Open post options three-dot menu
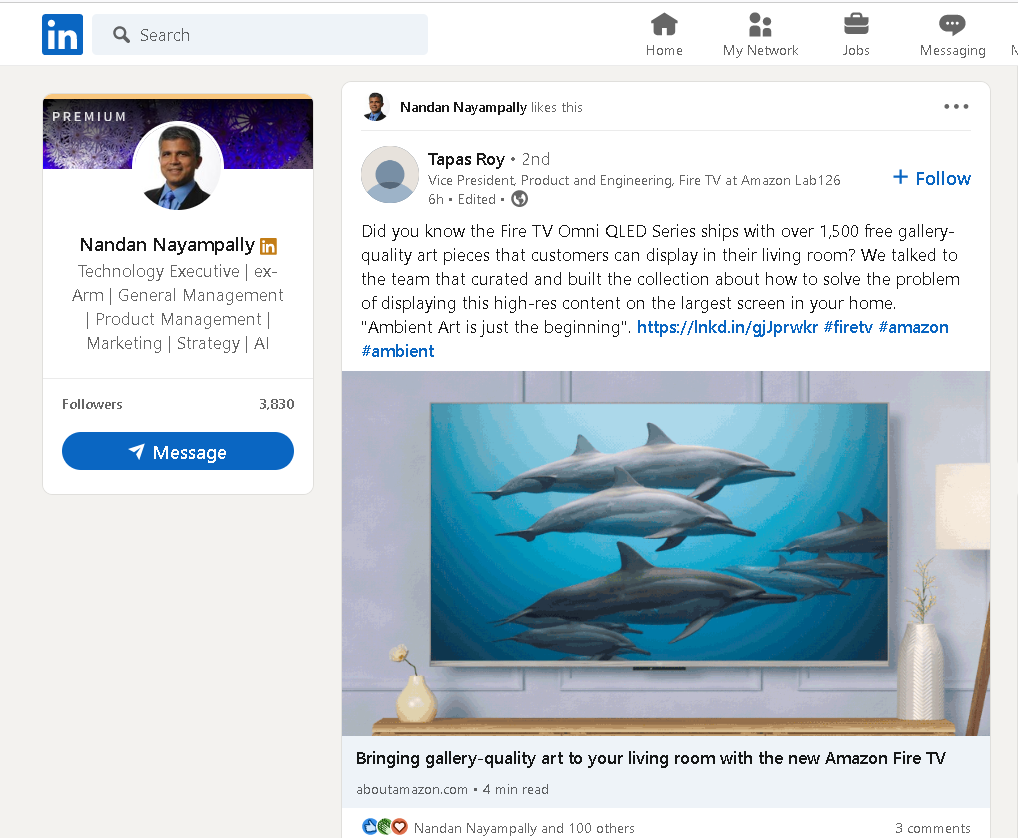The width and height of the screenshot is (1018, 838). tap(956, 107)
